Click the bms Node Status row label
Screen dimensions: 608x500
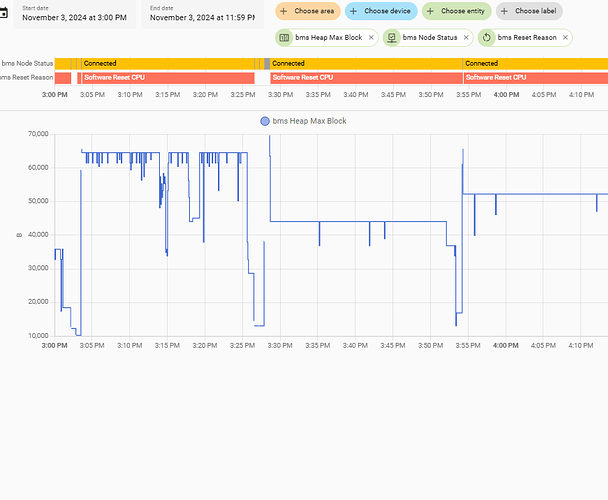27,64
